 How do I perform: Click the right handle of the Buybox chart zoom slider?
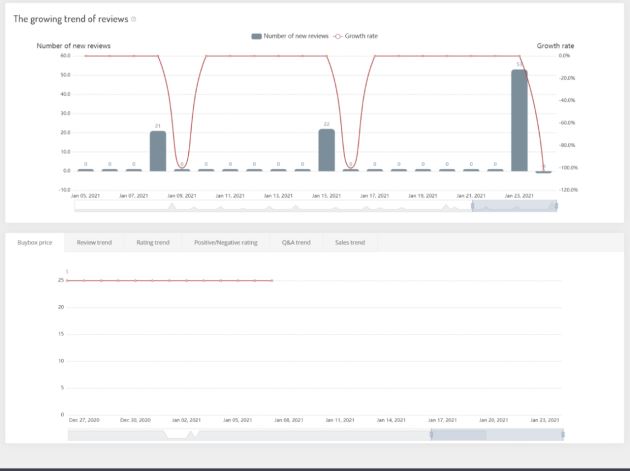pyautogui.click(x=562, y=434)
